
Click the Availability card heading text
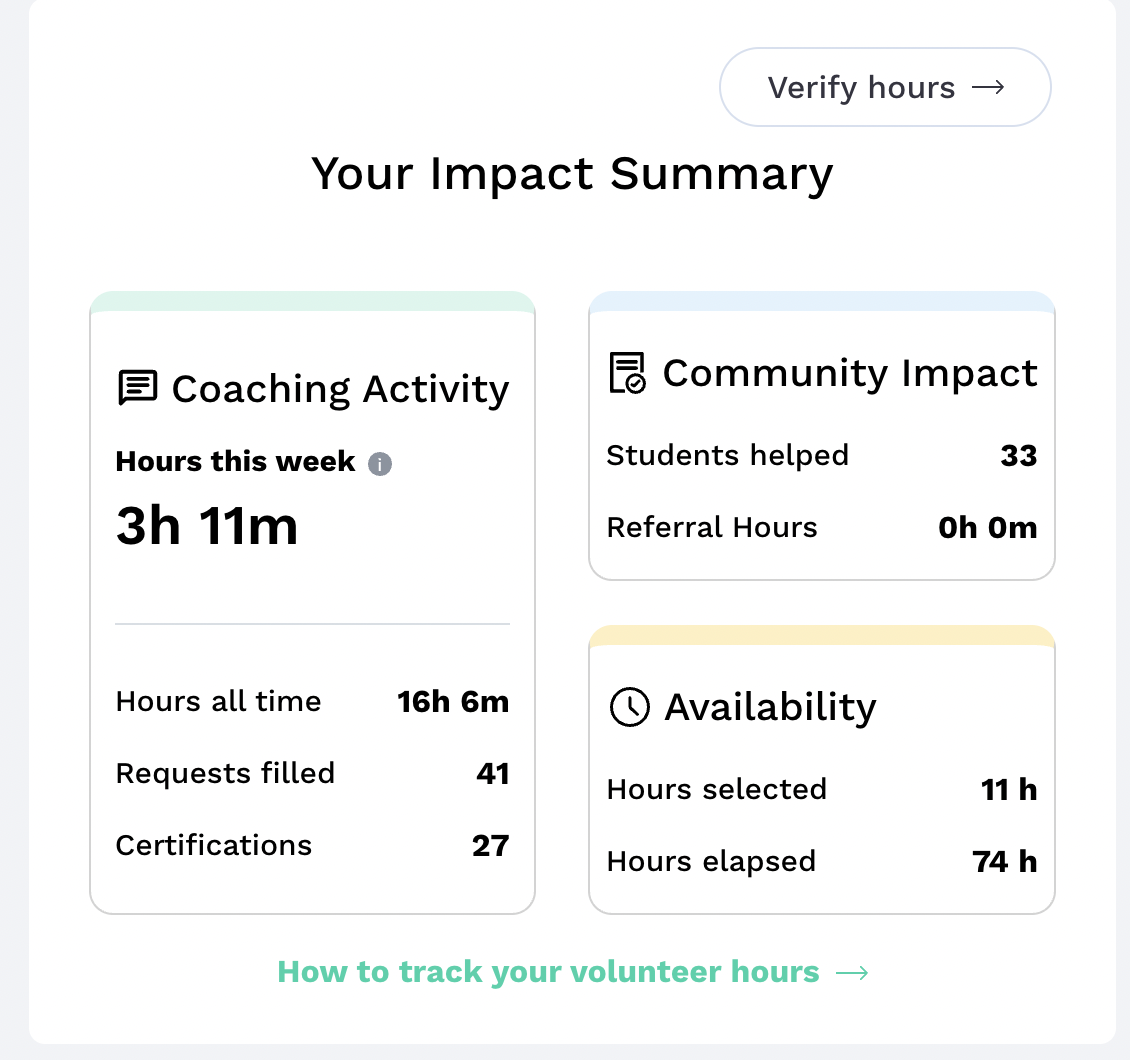(770, 707)
